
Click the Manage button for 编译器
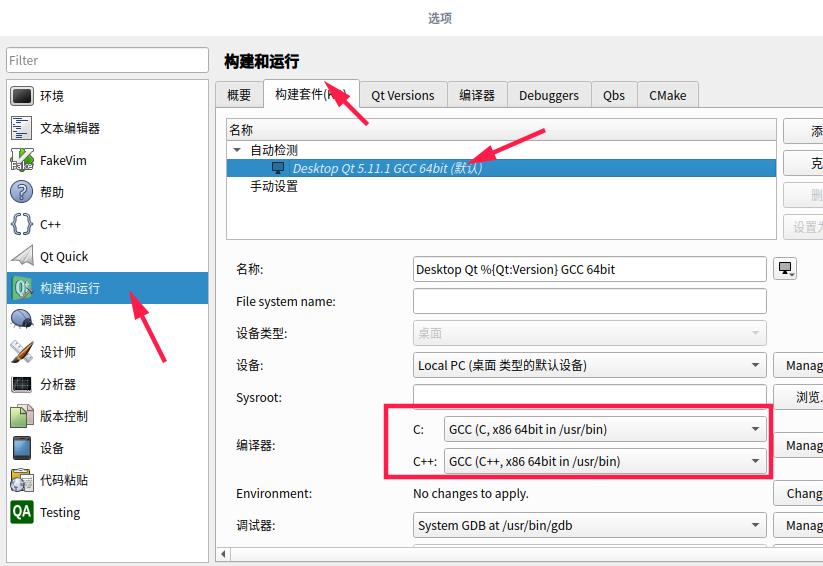coord(798,445)
